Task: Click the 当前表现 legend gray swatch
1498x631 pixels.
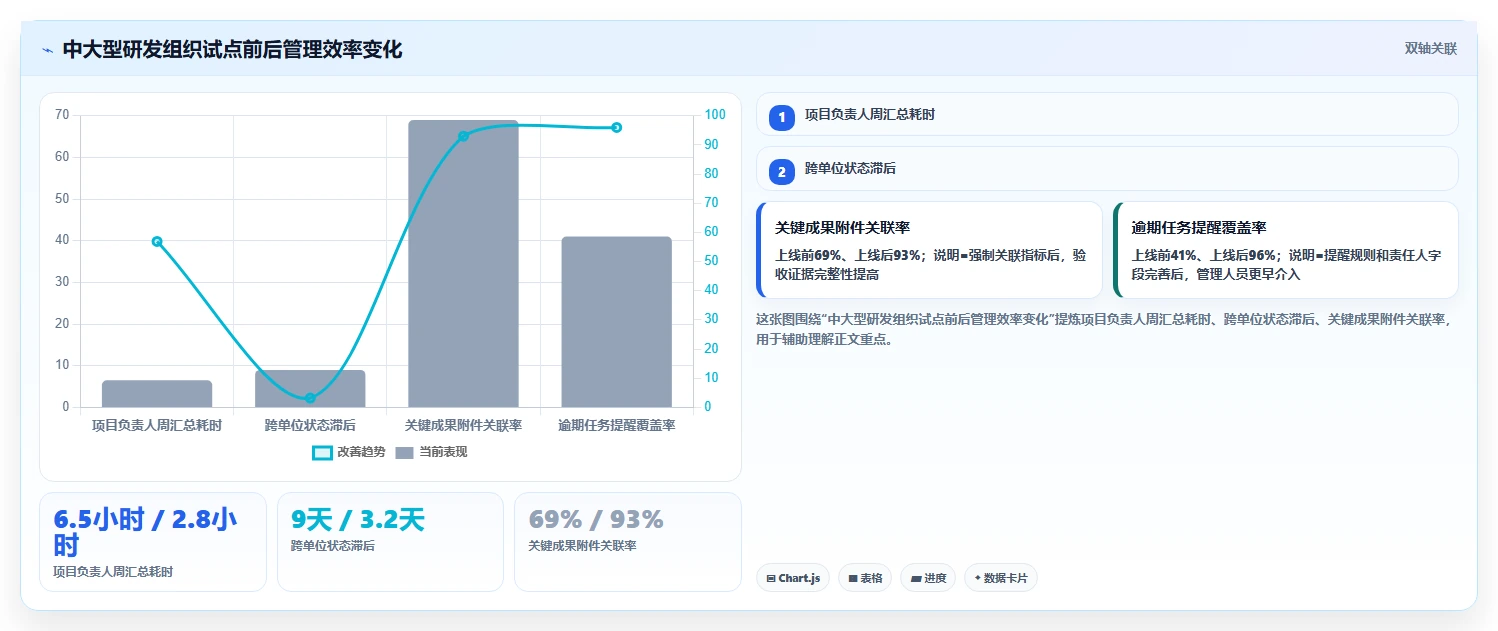Action: tap(405, 453)
